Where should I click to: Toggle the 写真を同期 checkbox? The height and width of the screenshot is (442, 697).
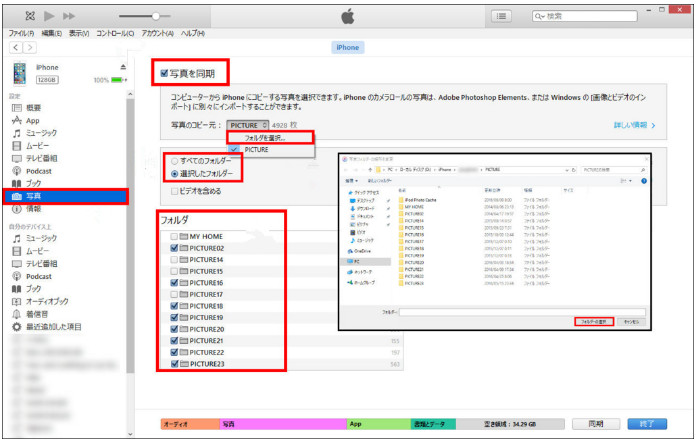[x=164, y=73]
